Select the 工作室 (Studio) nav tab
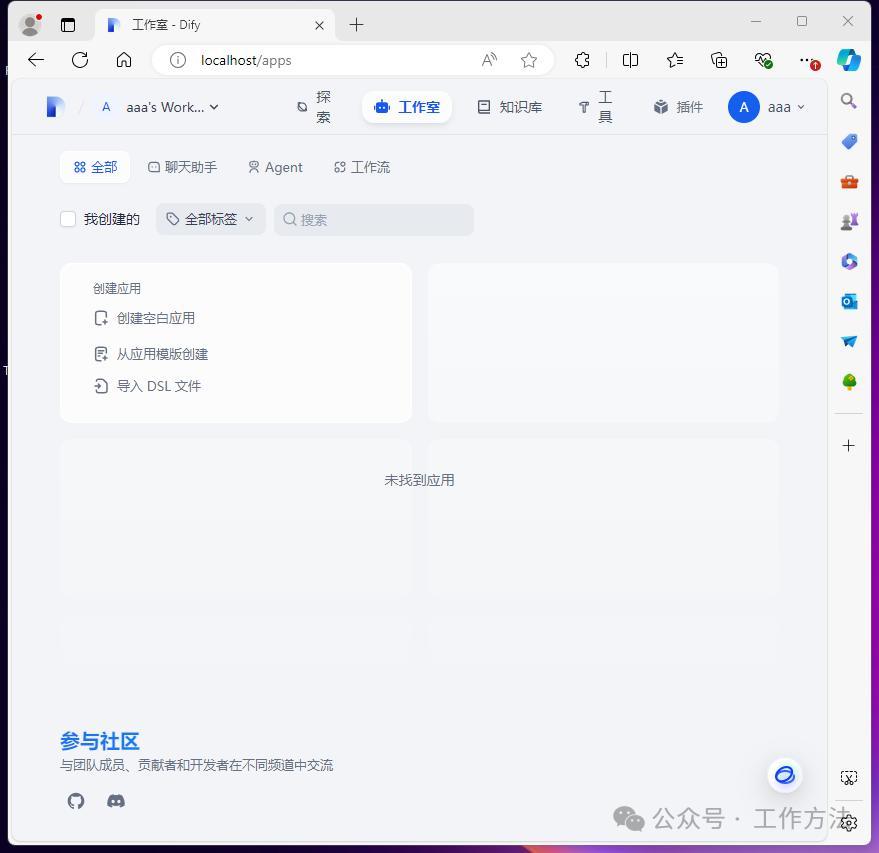The width and height of the screenshot is (879, 853). point(407,106)
